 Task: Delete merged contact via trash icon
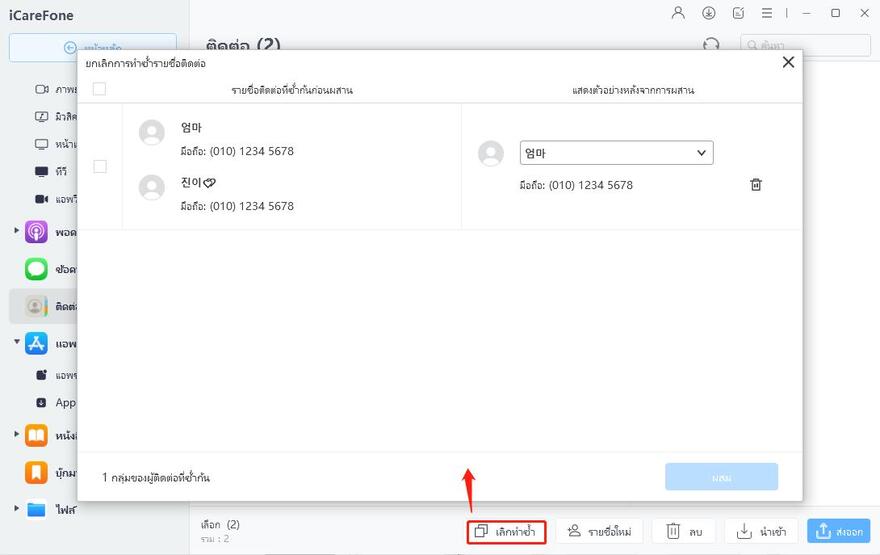point(756,185)
